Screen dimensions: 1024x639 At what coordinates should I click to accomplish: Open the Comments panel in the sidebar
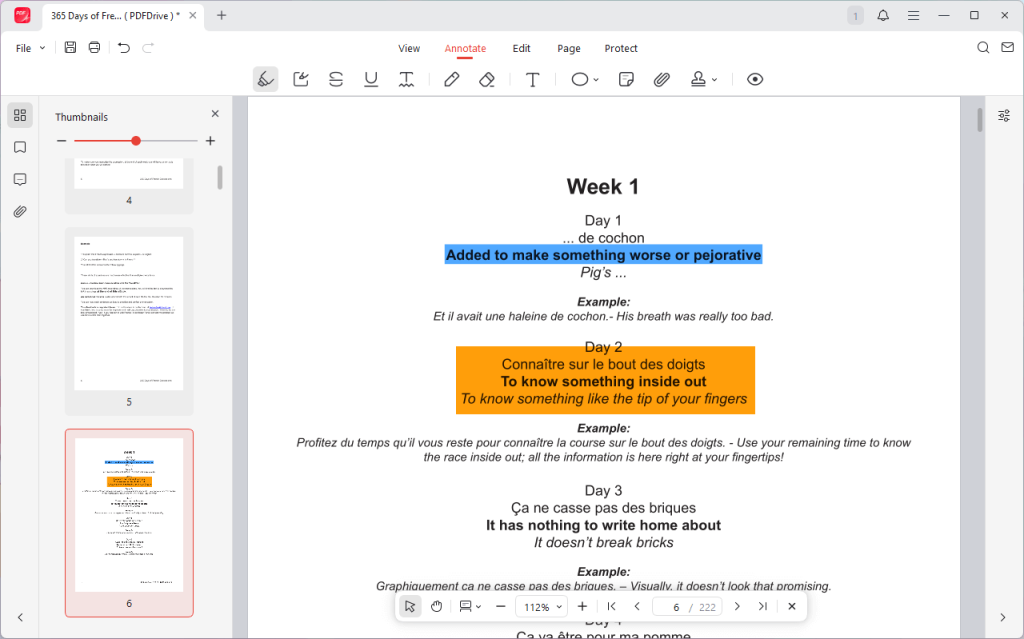pos(20,178)
